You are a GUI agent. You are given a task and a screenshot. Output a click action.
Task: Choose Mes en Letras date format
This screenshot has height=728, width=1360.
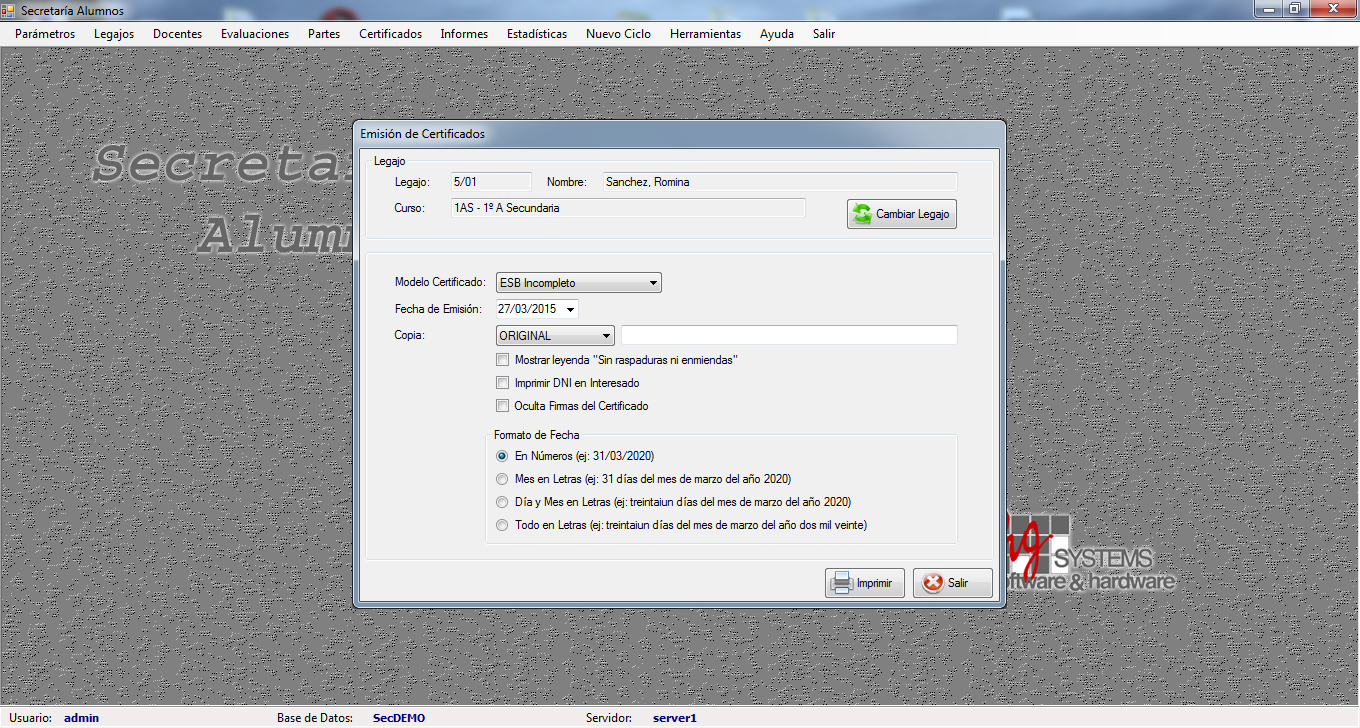[503, 479]
